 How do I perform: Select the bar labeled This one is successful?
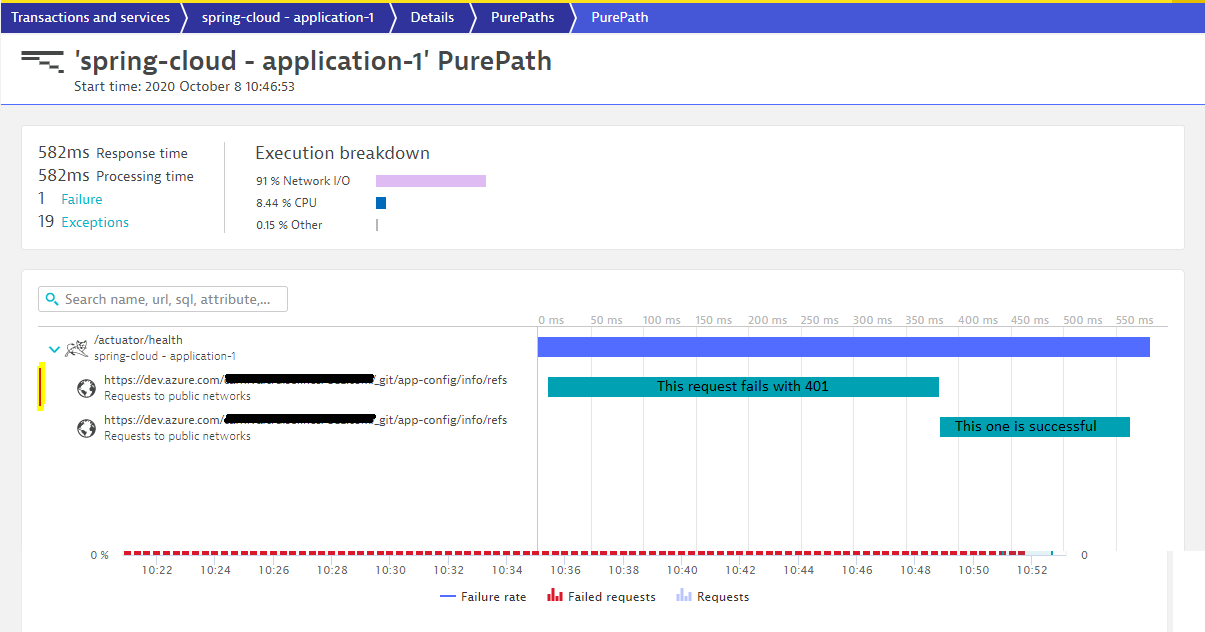tap(1034, 426)
